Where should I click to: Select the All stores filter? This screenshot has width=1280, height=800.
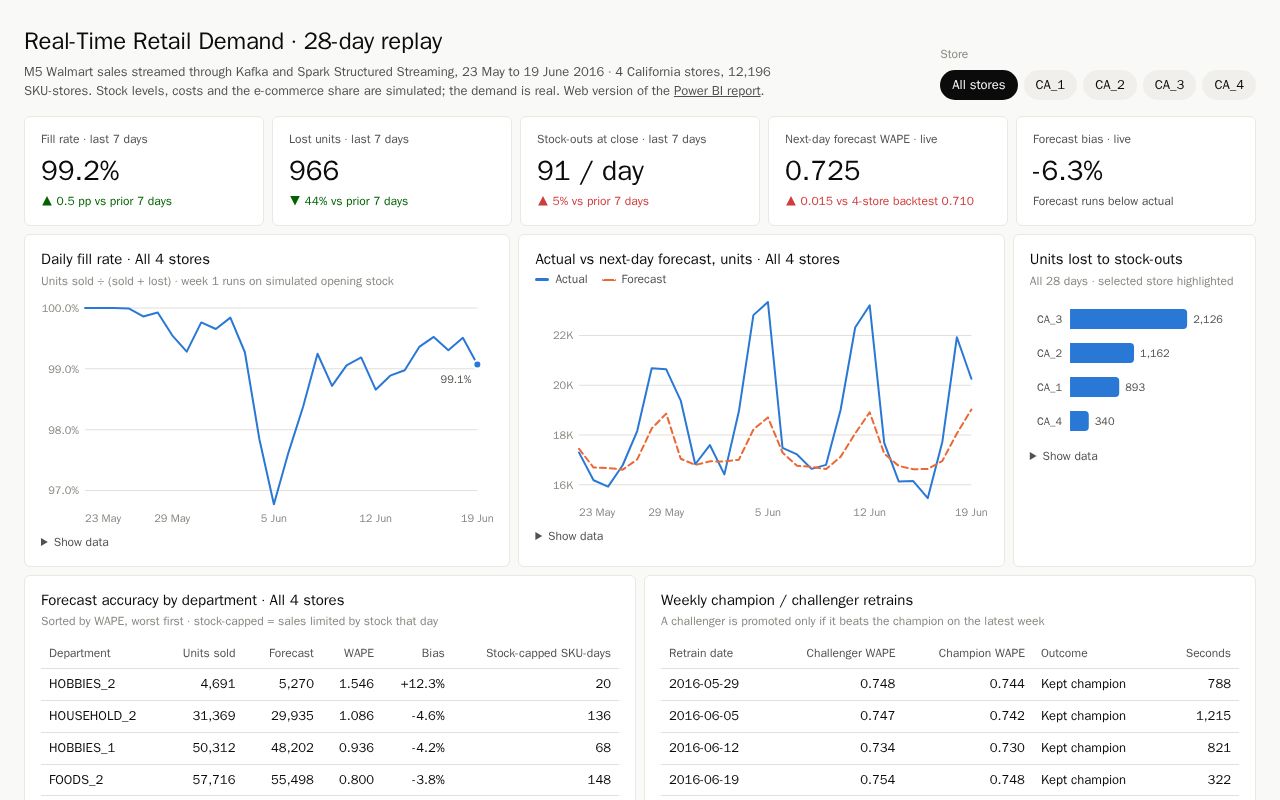click(x=978, y=85)
